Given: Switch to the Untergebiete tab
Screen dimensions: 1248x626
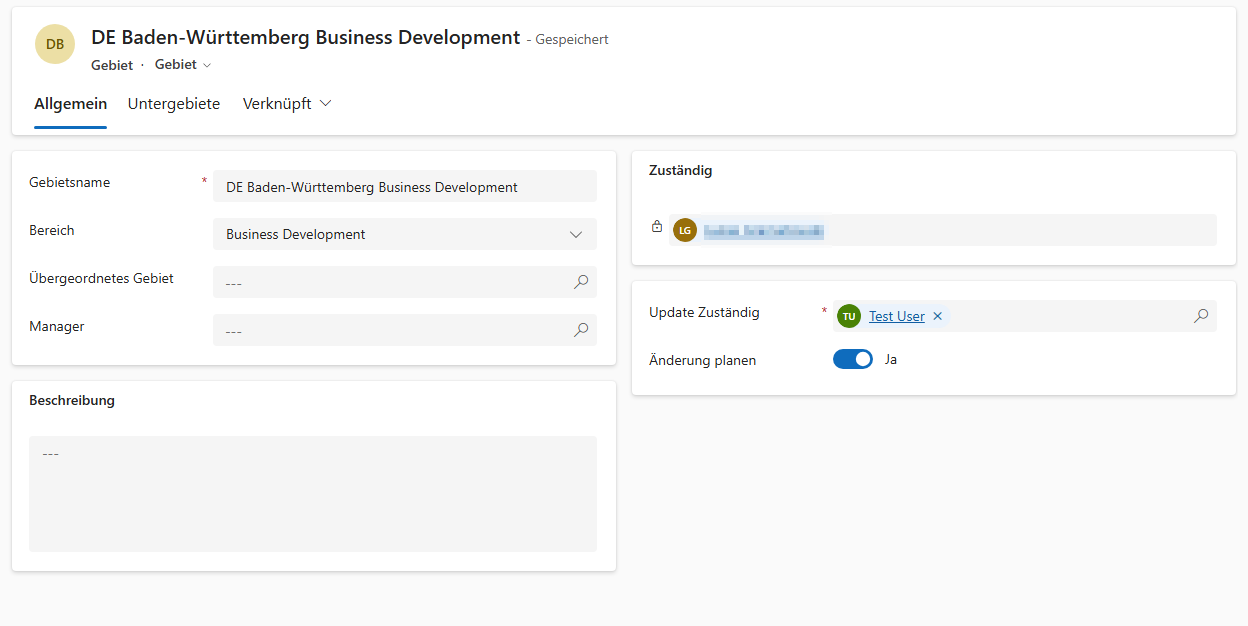Looking at the screenshot, I should 174,104.
